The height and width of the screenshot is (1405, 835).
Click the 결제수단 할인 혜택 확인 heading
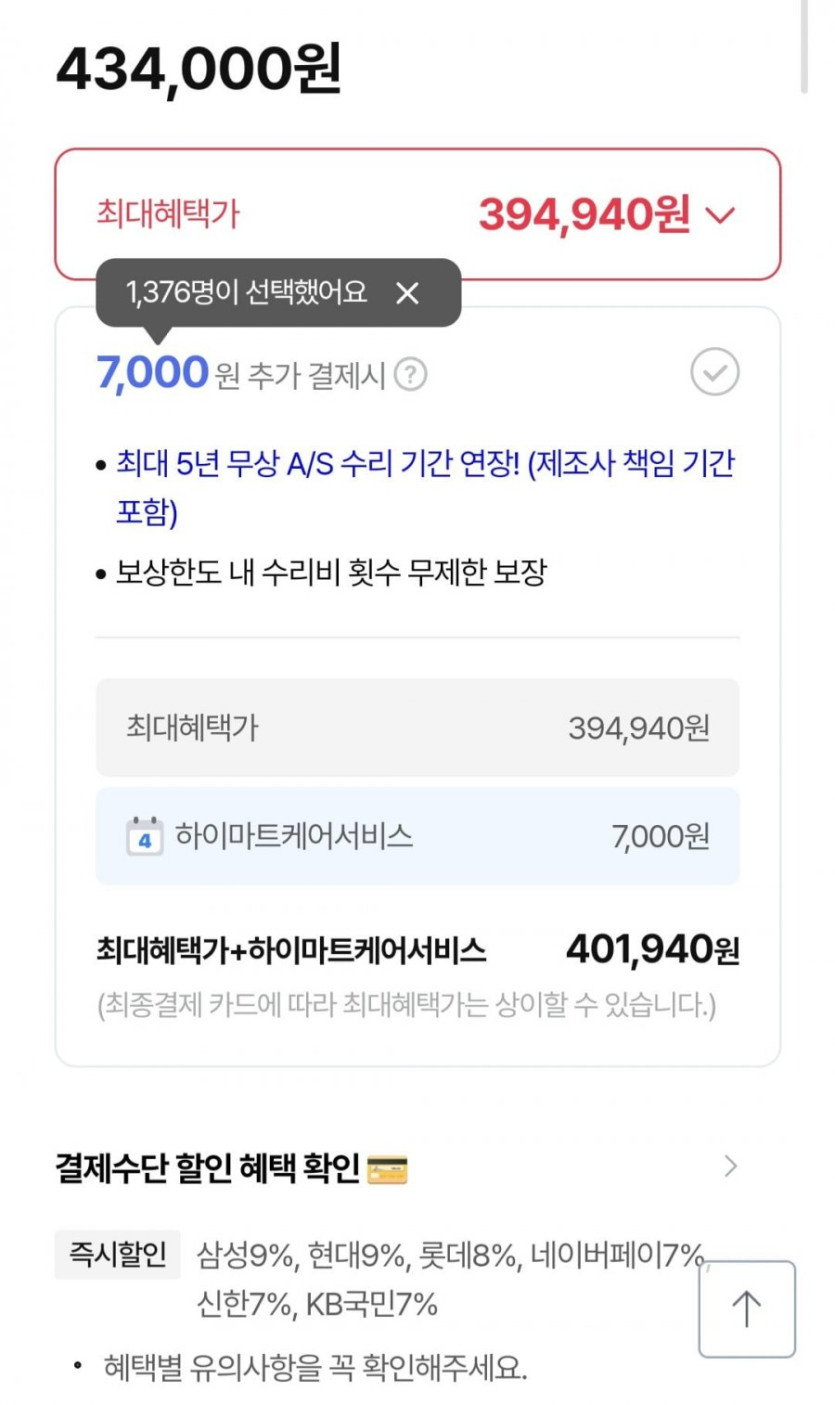point(207,1168)
